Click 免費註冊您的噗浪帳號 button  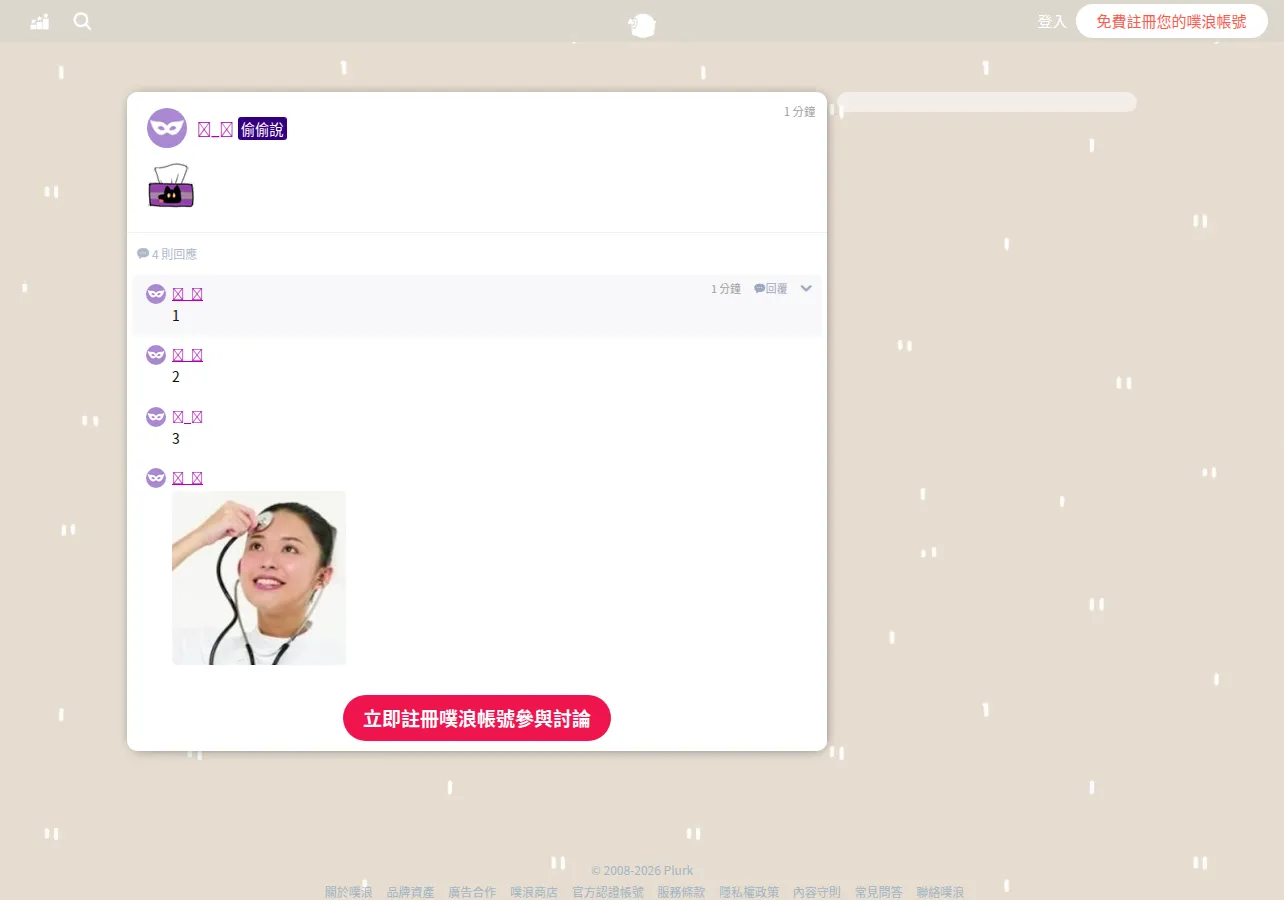(1172, 21)
